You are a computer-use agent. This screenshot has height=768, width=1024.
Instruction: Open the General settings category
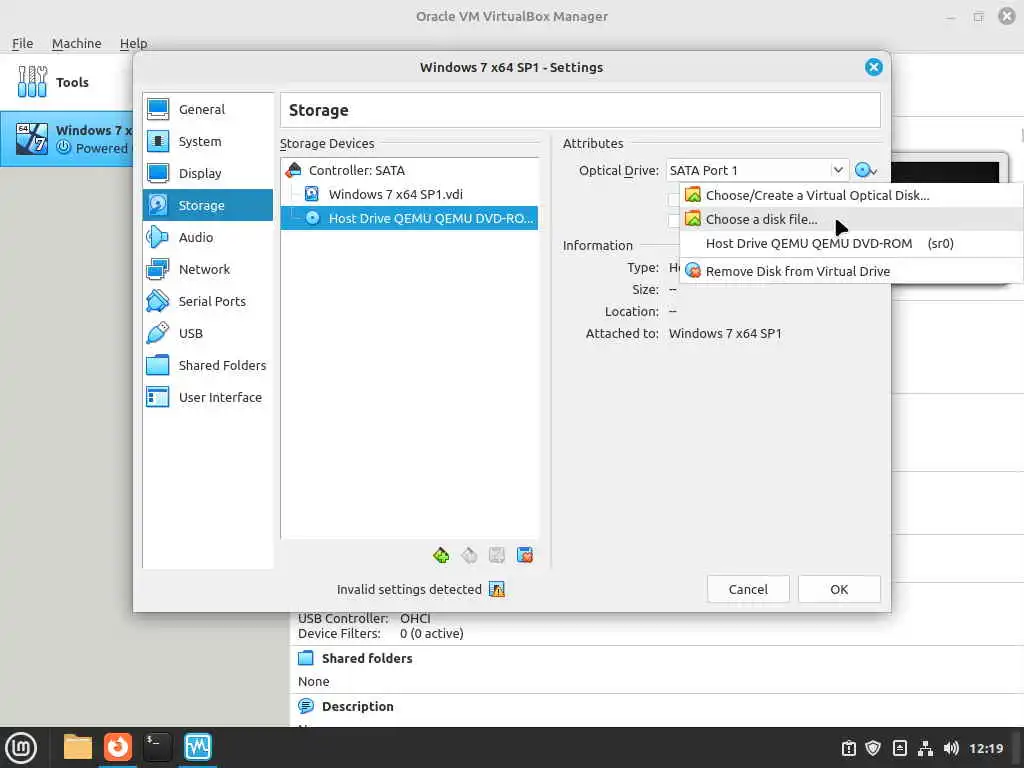[208, 109]
